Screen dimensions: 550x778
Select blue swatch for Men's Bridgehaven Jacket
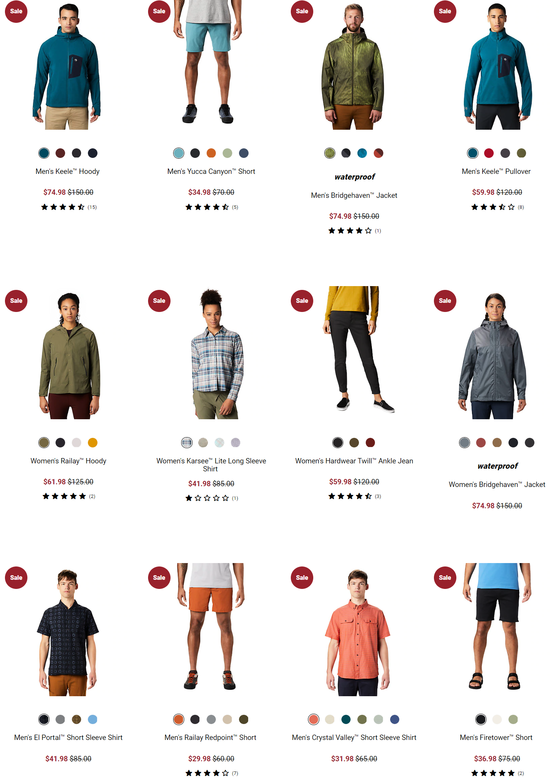(362, 153)
